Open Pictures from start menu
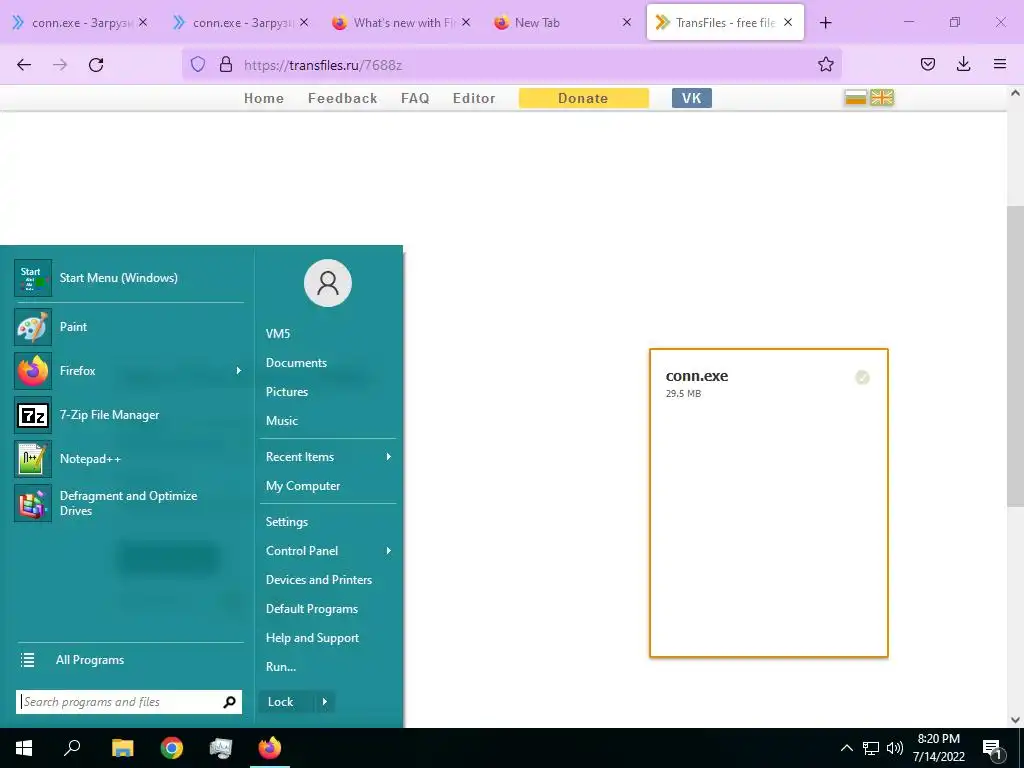This screenshot has width=1024, height=768. coord(287,392)
